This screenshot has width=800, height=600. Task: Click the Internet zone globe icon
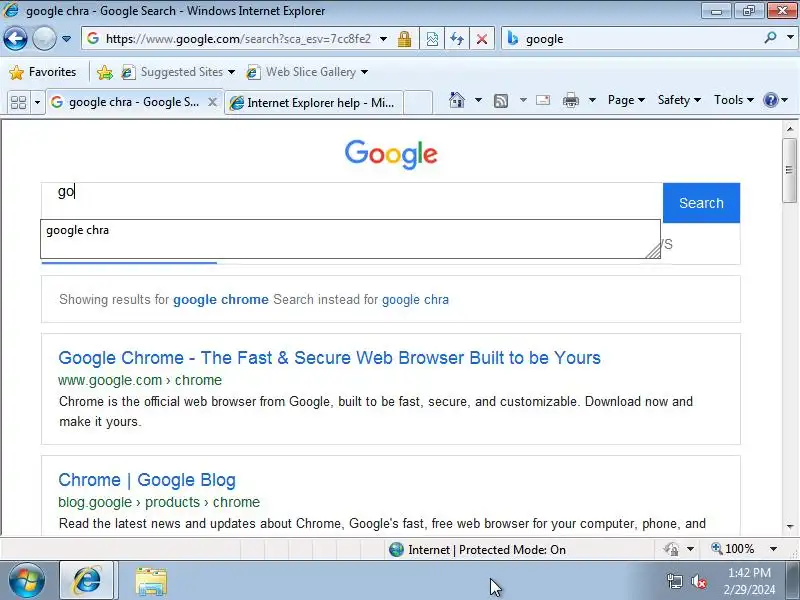[396, 549]
